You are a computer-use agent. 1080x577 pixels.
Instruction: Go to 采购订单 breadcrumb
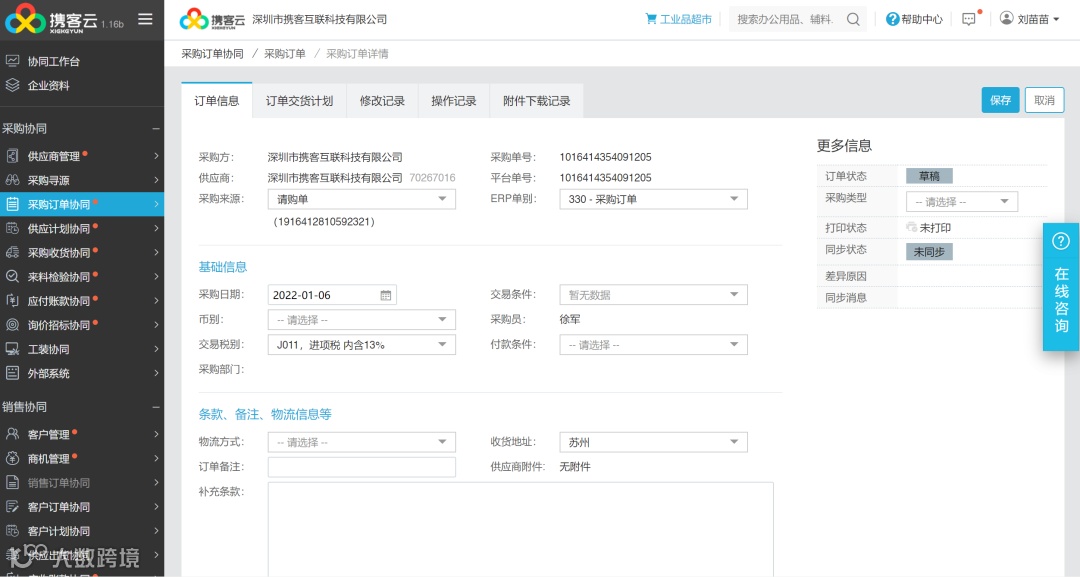pyautogui.click(x=284, y=54)
